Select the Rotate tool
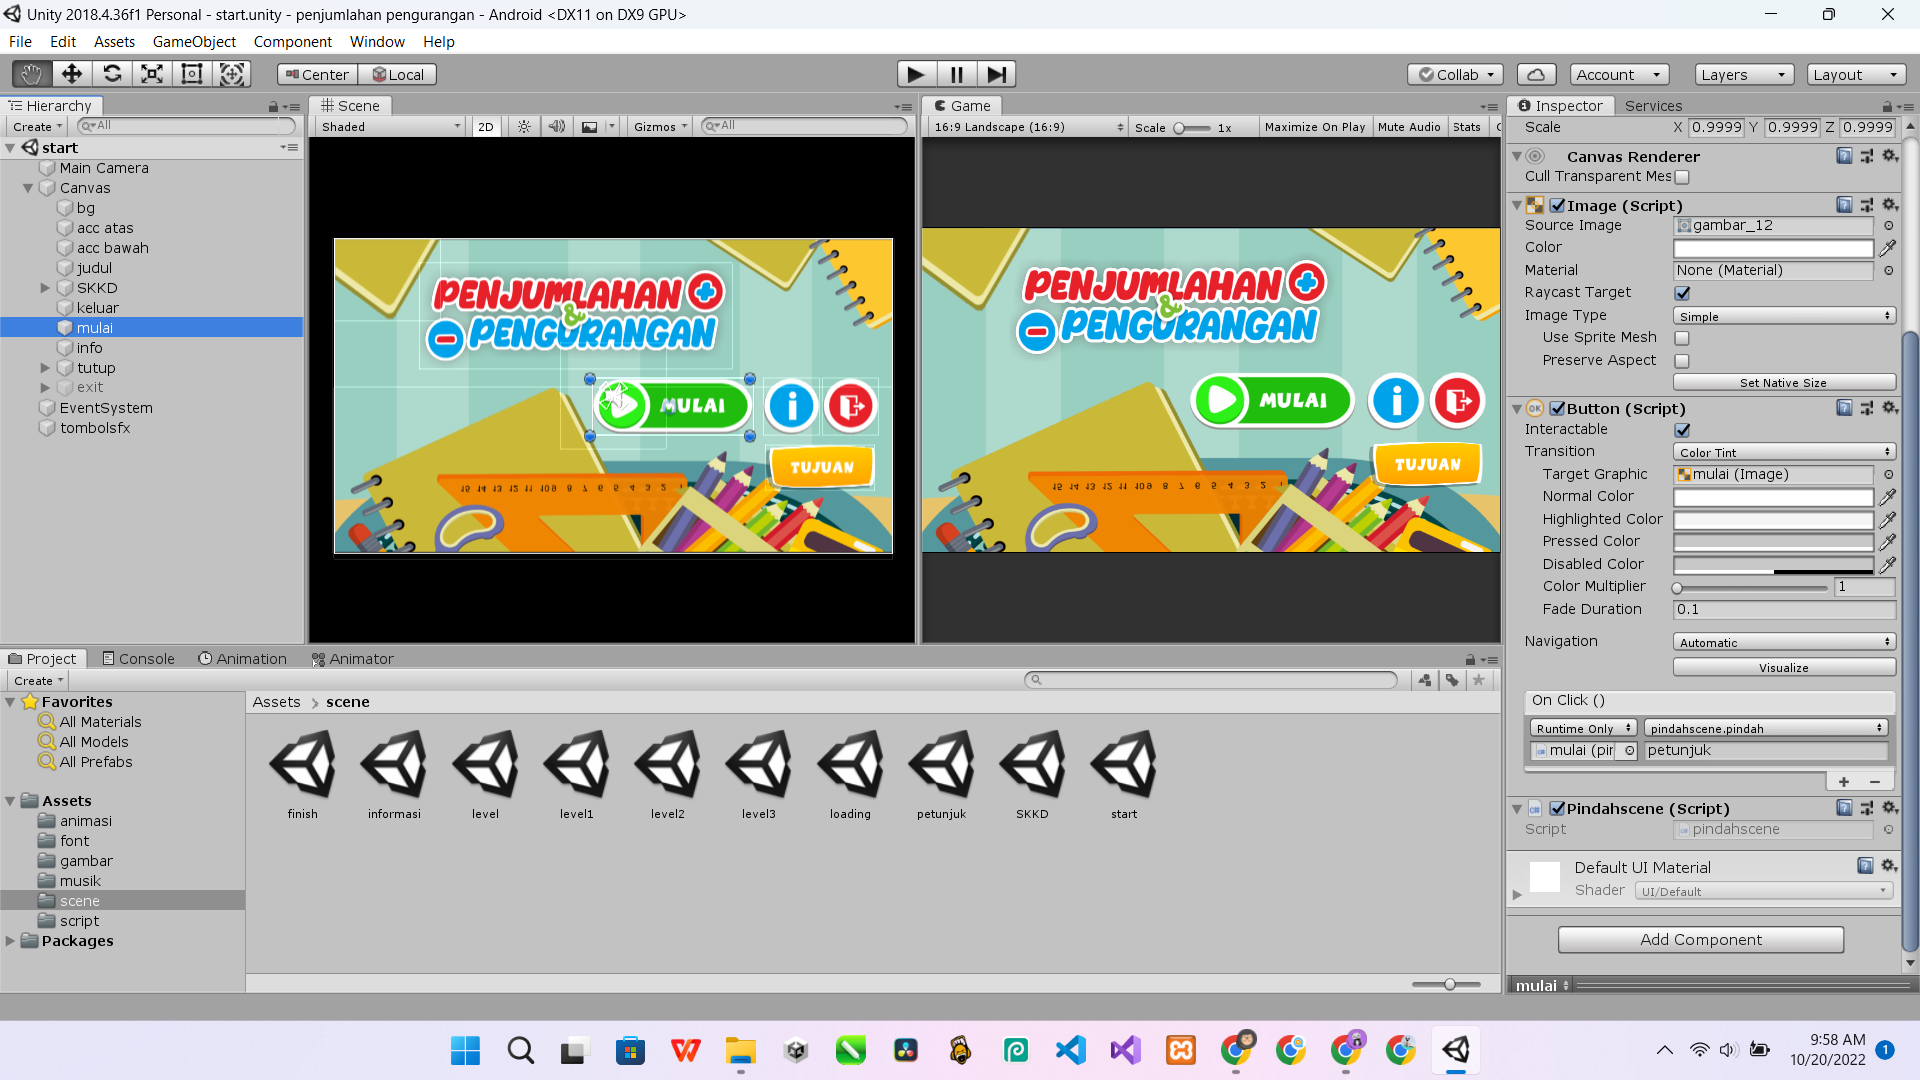The height and width of the screenshot is (1080, 1920). coord(112,74)
